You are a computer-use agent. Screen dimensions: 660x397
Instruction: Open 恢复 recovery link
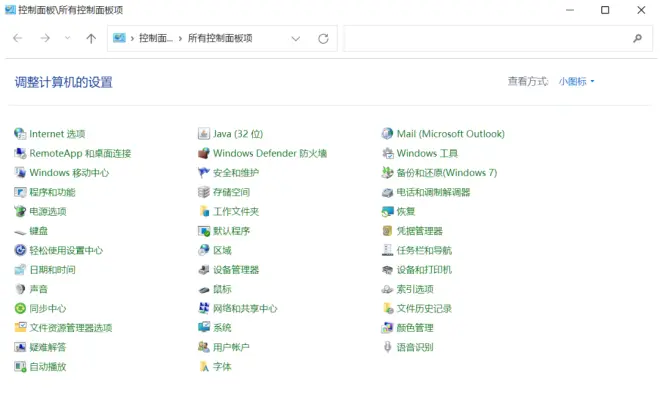406,211
